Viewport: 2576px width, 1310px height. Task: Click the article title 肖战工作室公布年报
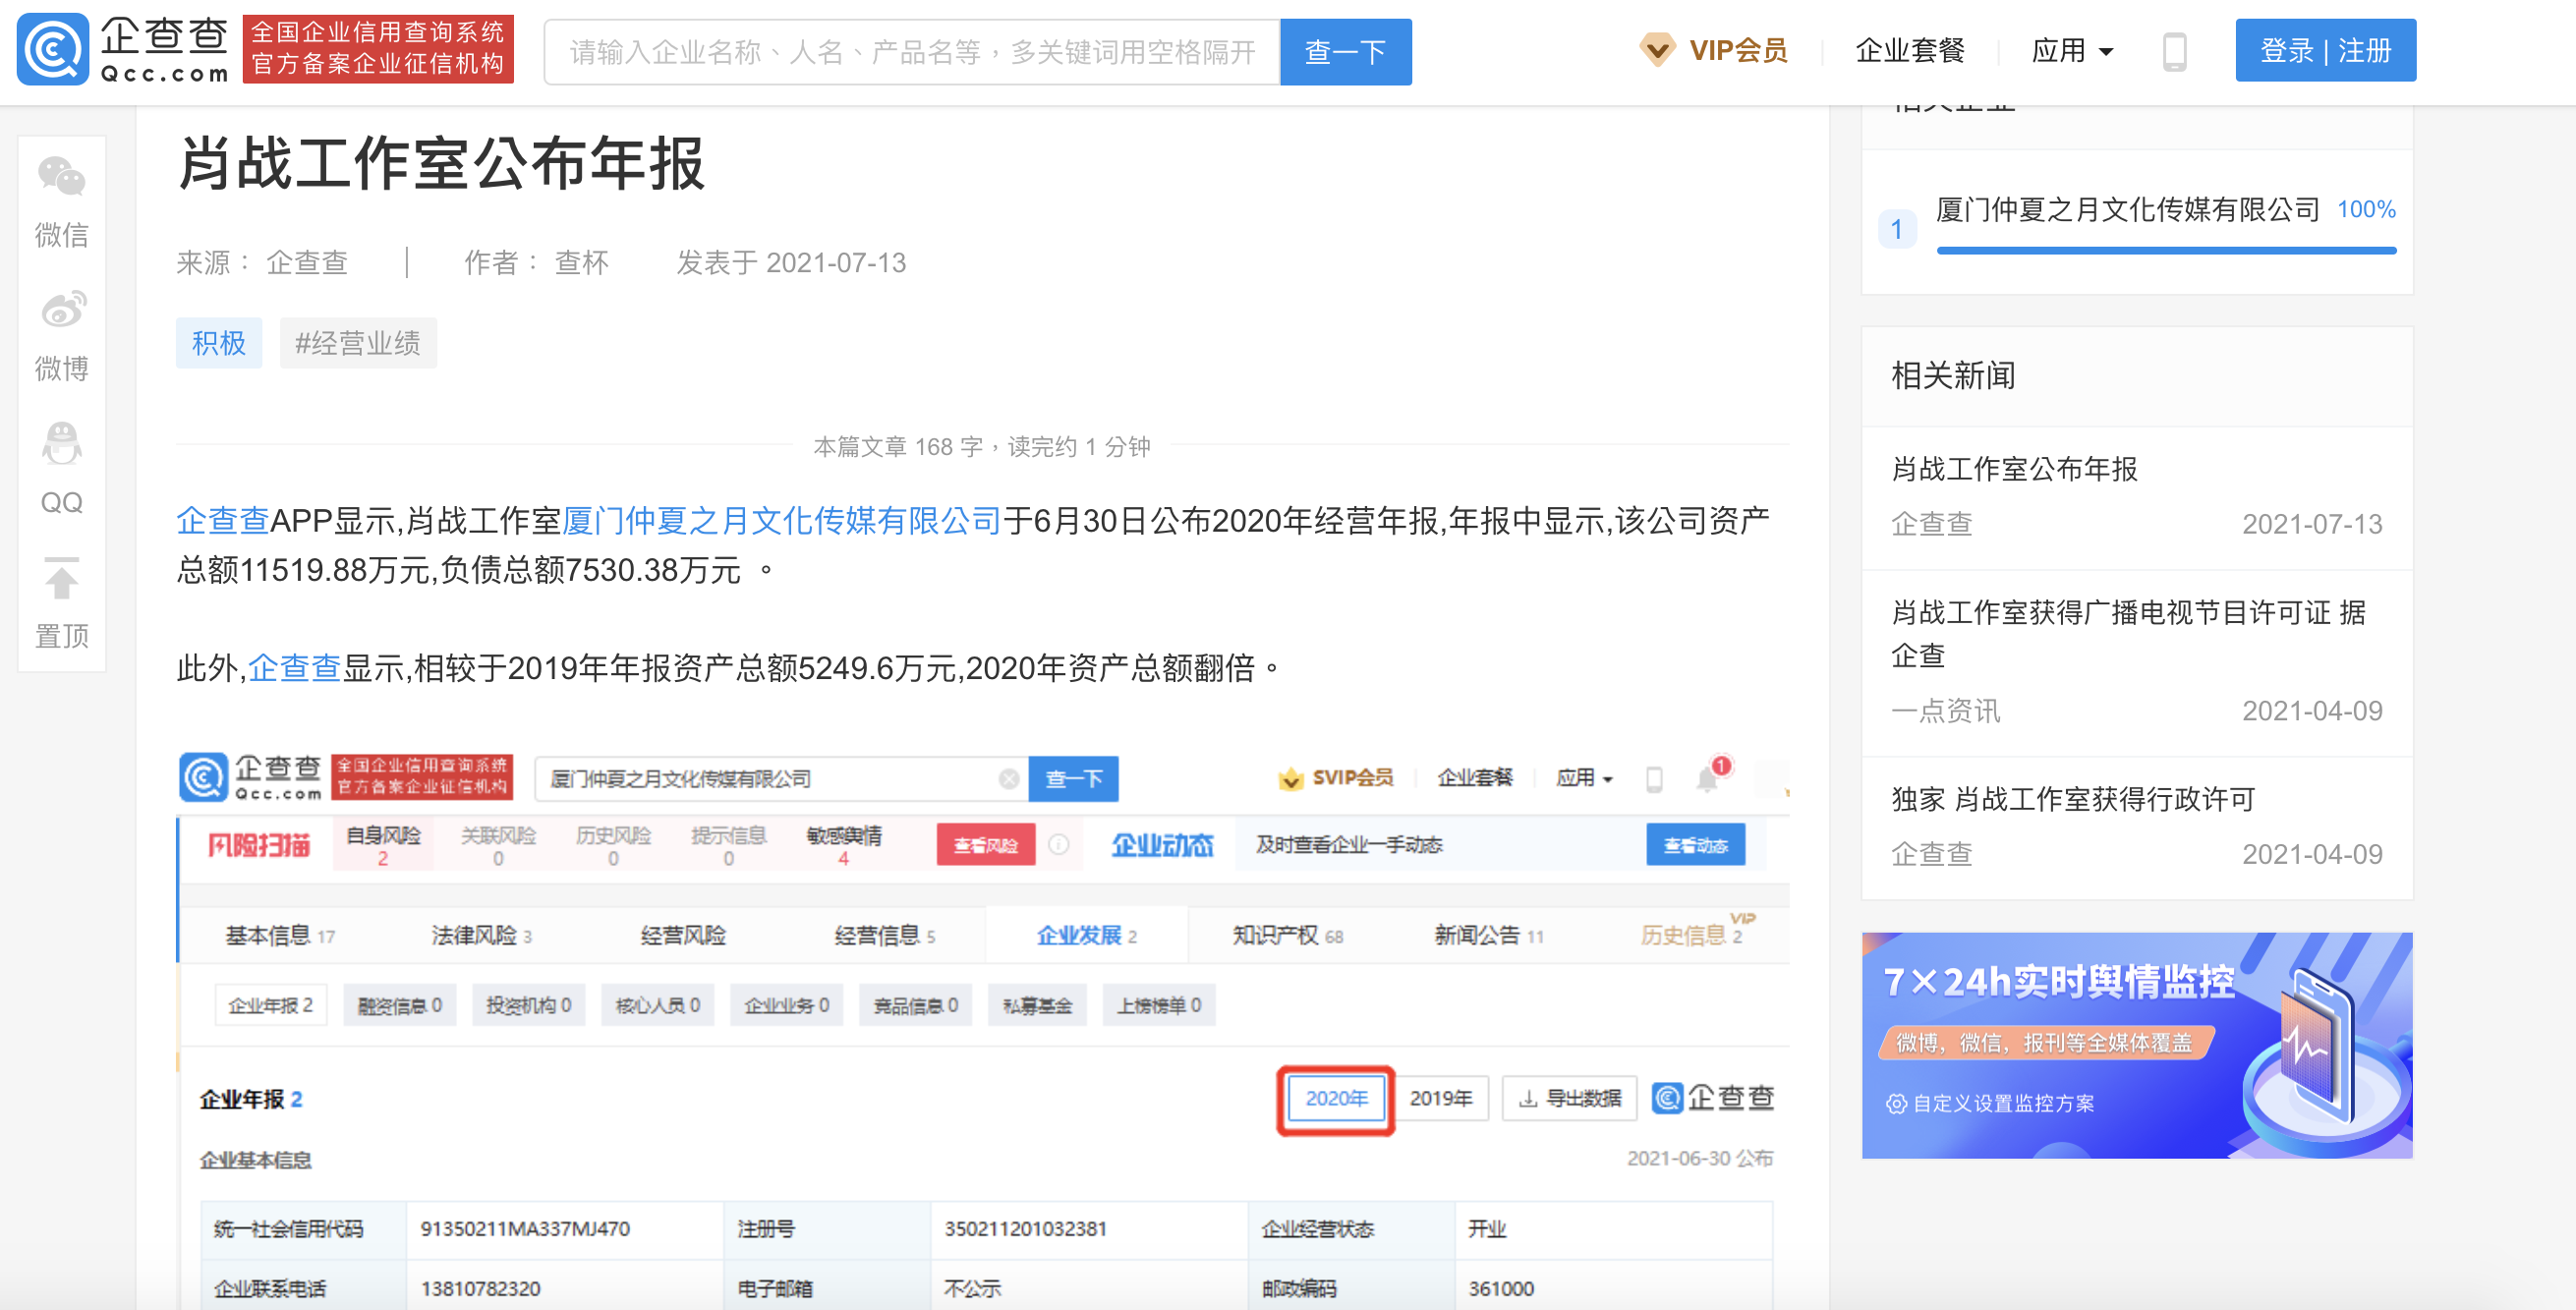click(x=441, y=164)
